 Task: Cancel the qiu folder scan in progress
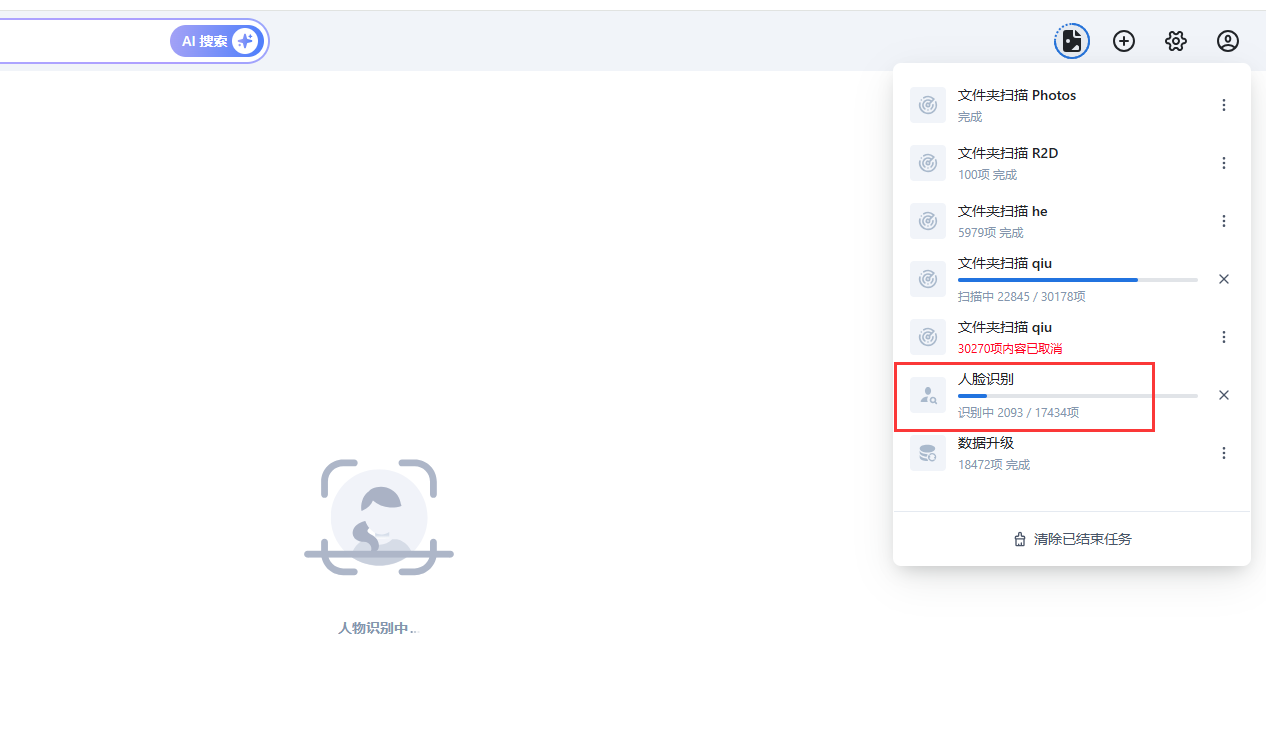[1224, 279]
